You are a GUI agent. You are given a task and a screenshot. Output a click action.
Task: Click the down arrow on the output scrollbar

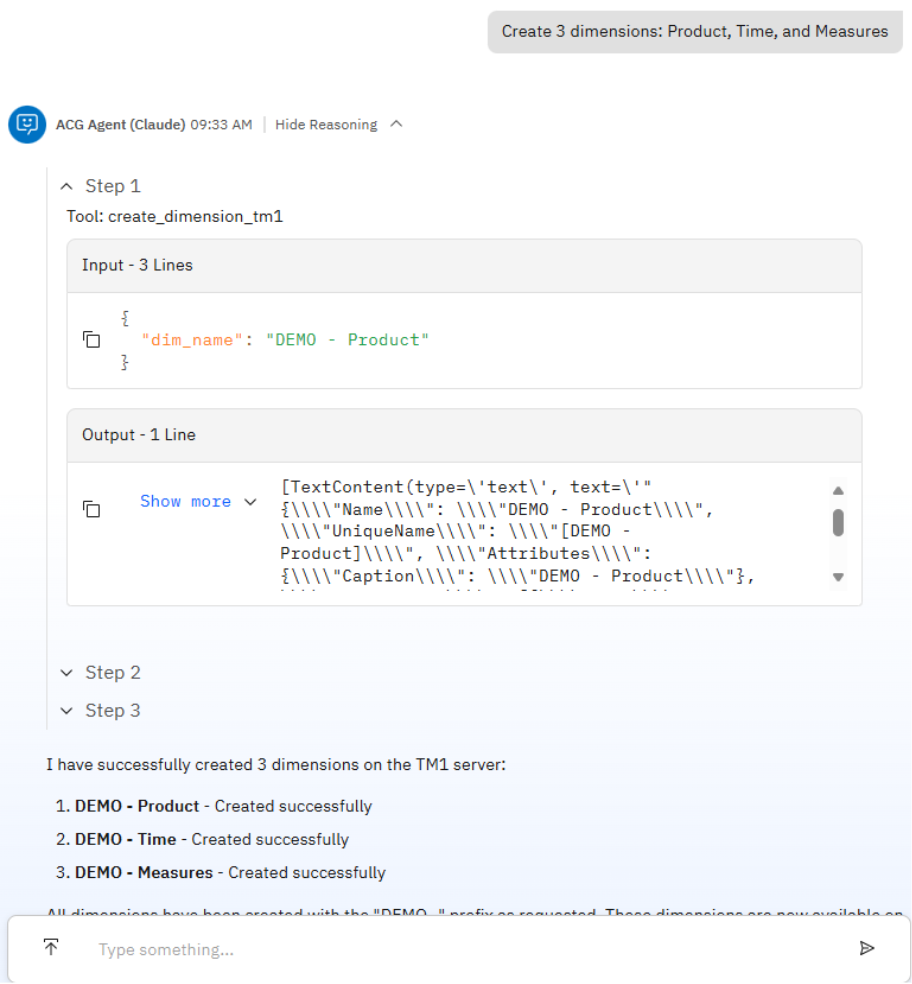pos(839,577)
